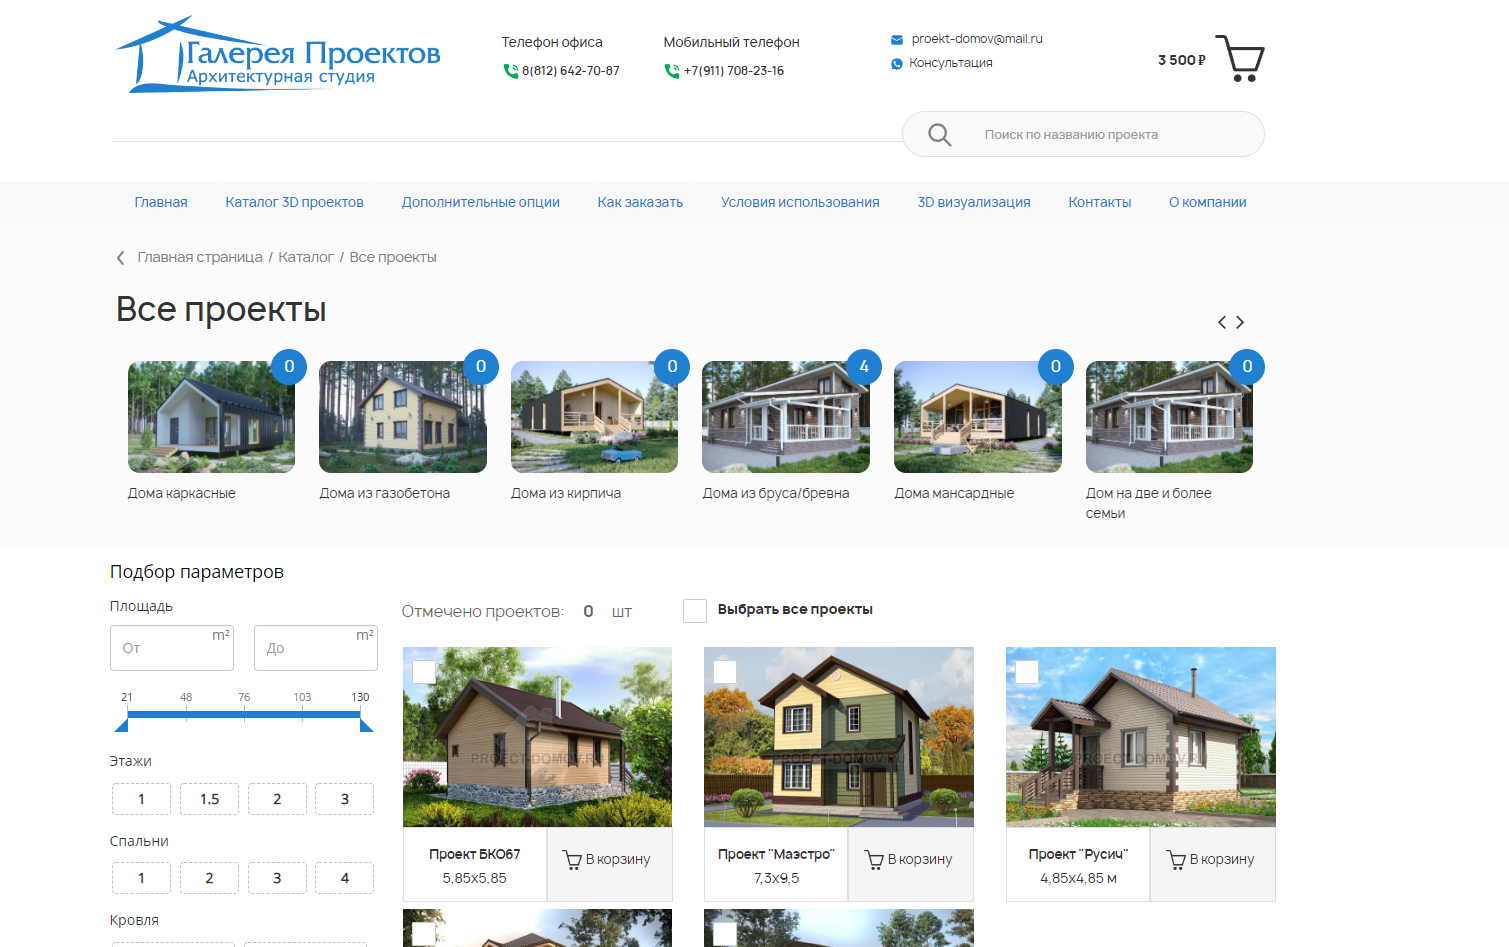The width and height of the screenshot is (1509, 947).
Task: Open Проект БКО67 house image
Action: click(538, 737)
